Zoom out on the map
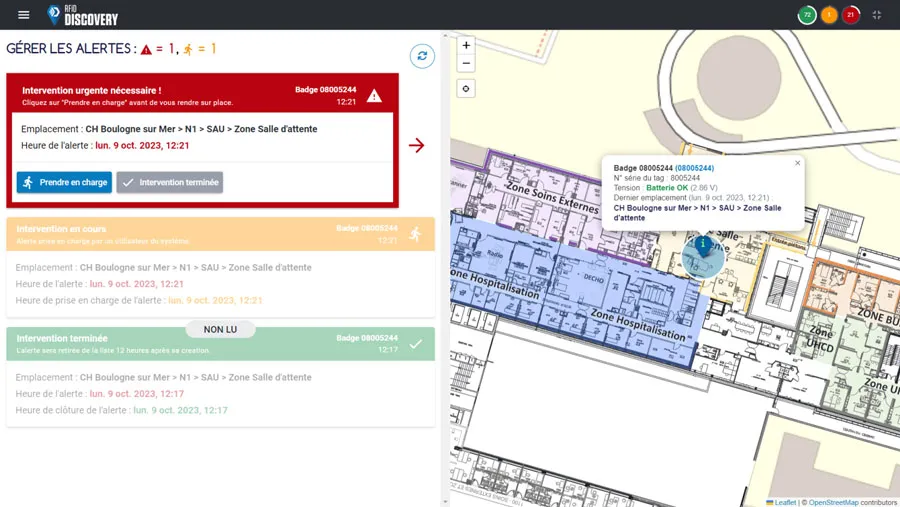Image resolution: width=900 pixels, height=507 pixels. coord(466,63)
